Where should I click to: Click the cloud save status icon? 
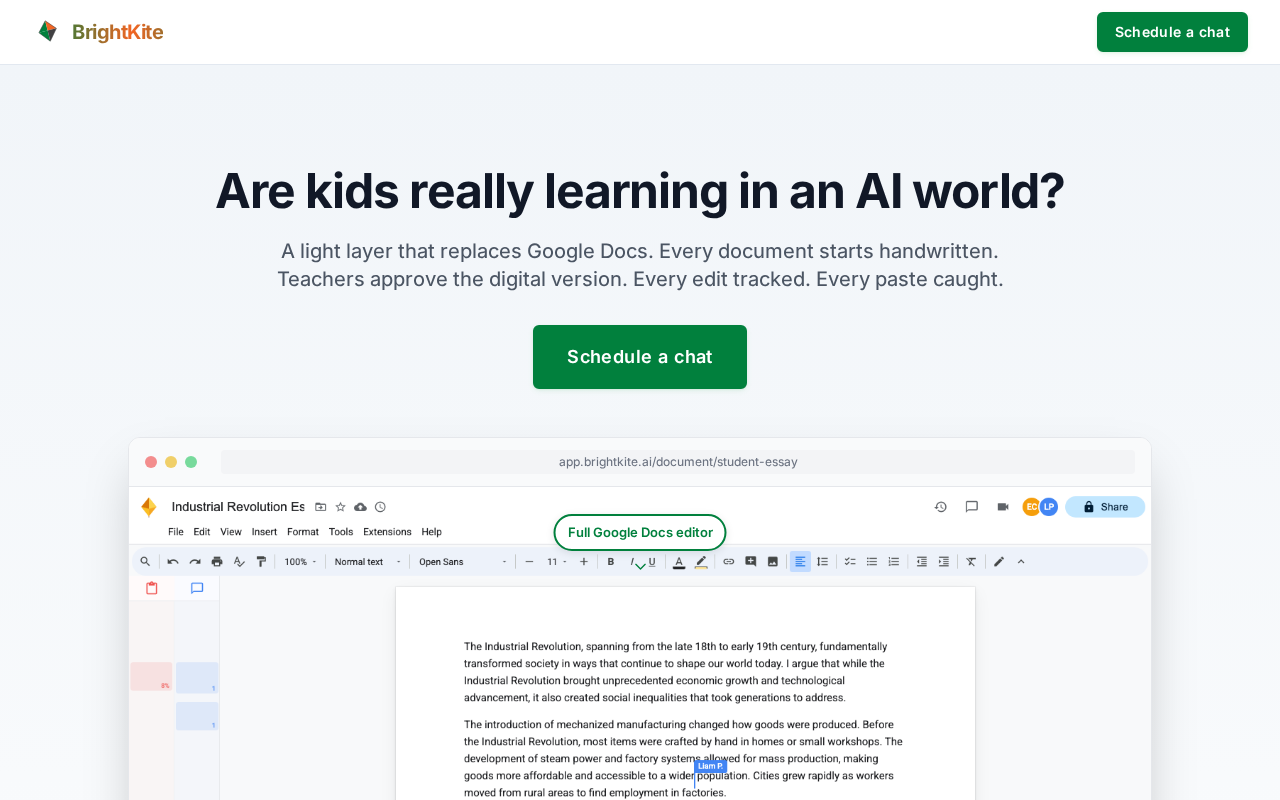coord(360,507)
